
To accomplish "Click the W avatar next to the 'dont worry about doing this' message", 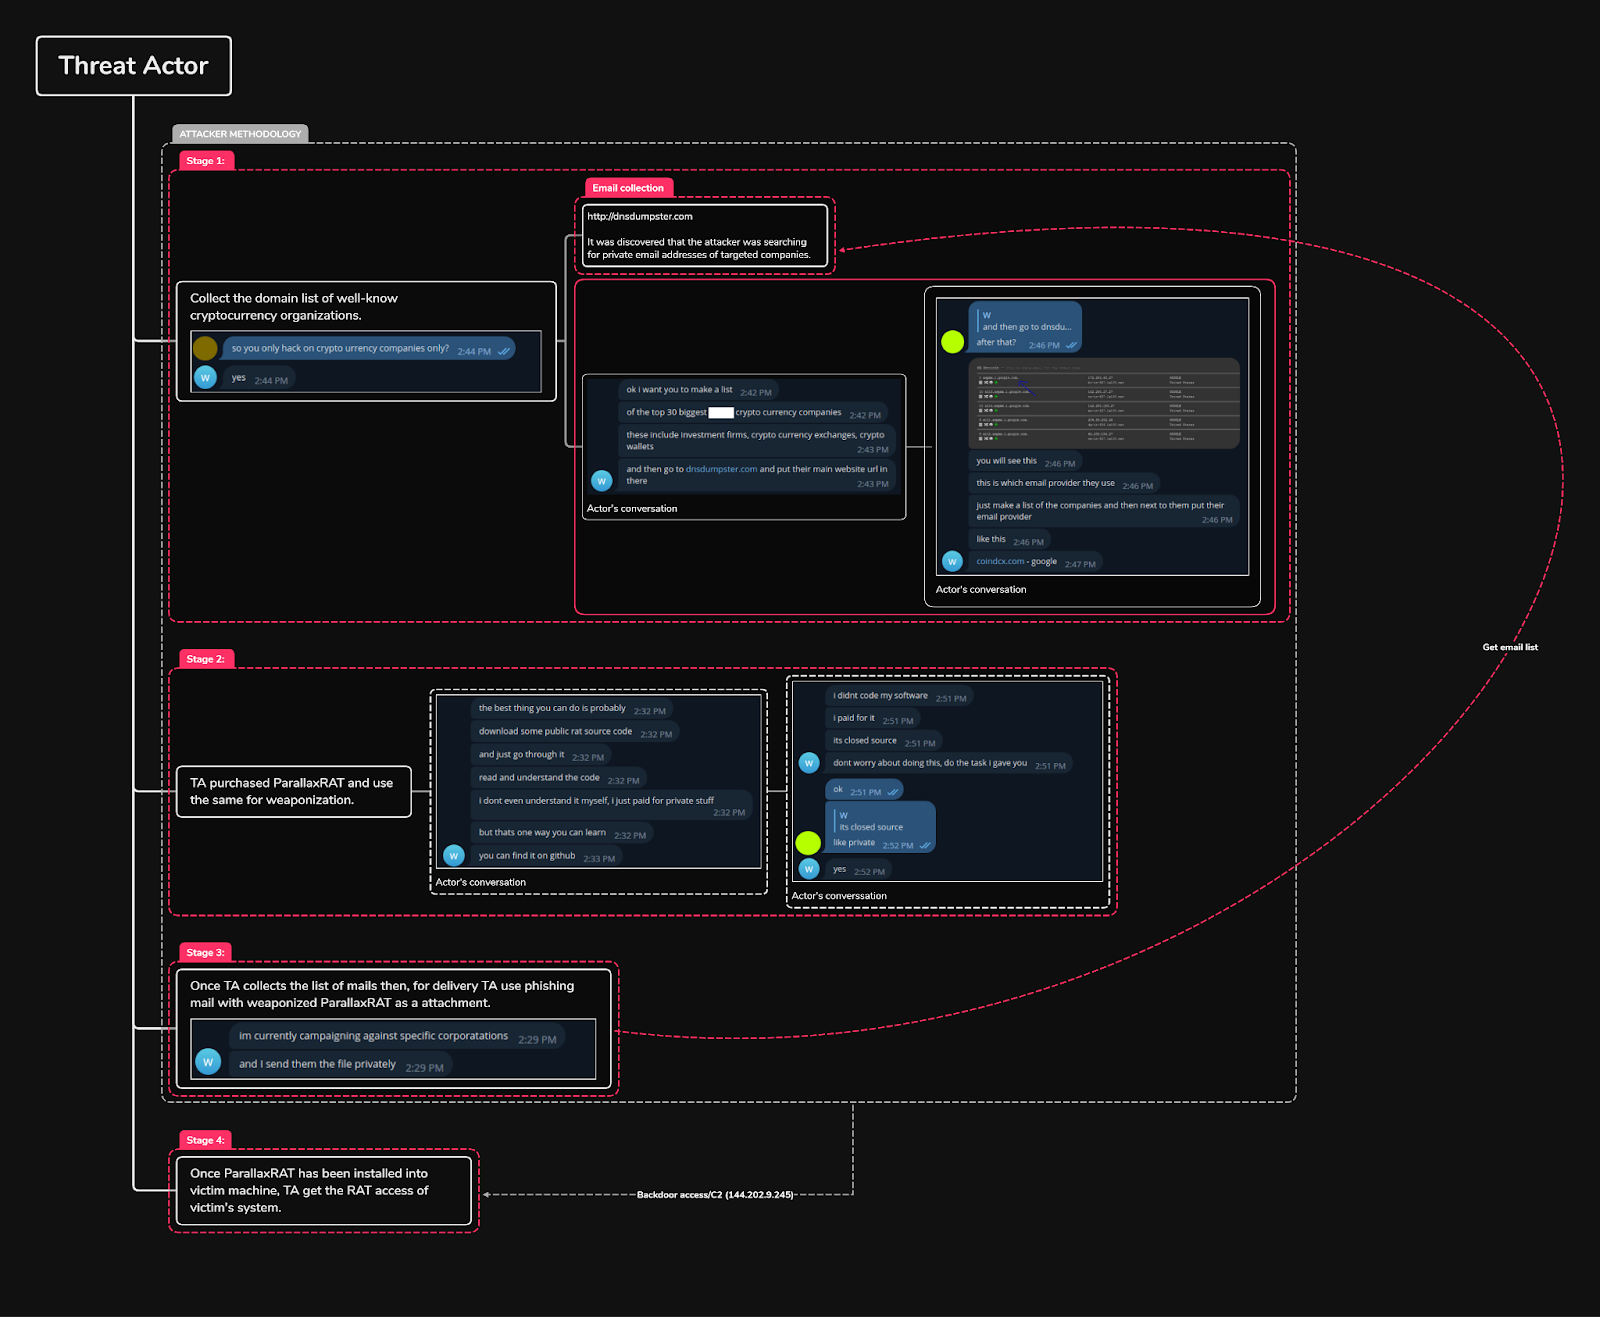I will pyautogui.click(x=809, y=763).
